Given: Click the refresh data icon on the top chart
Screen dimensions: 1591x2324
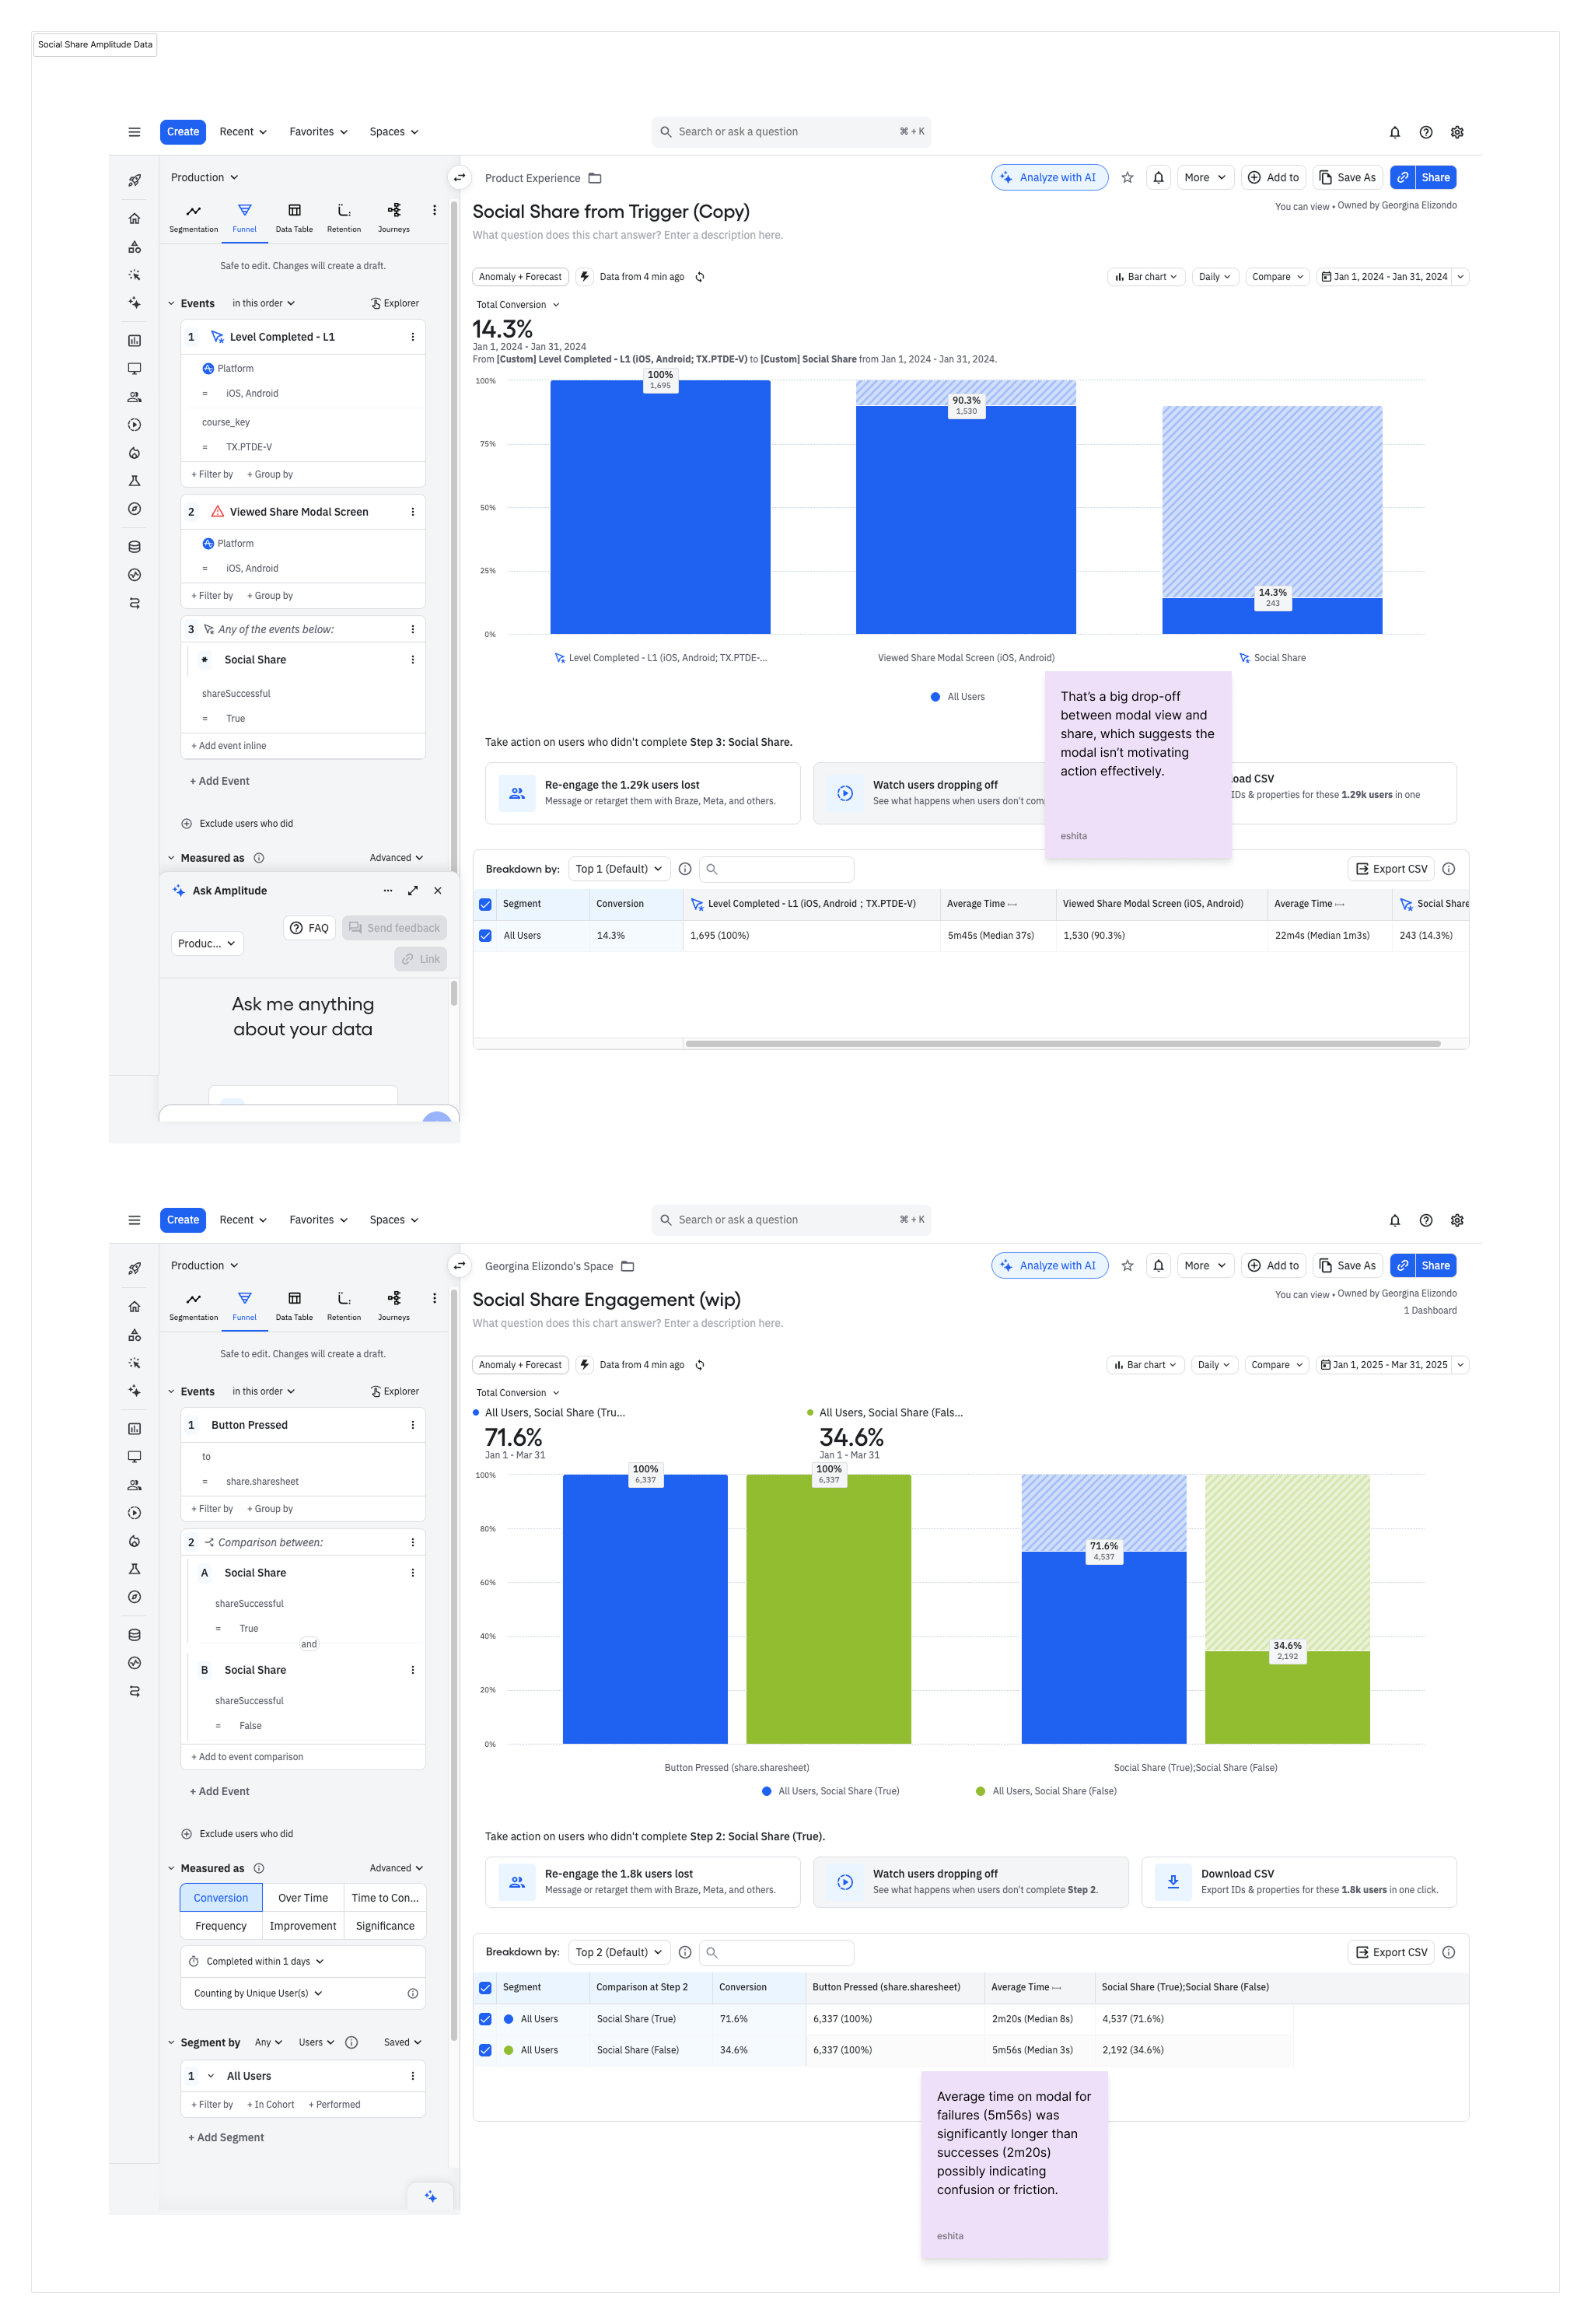Looking at the screenshot, I should 700,277.
